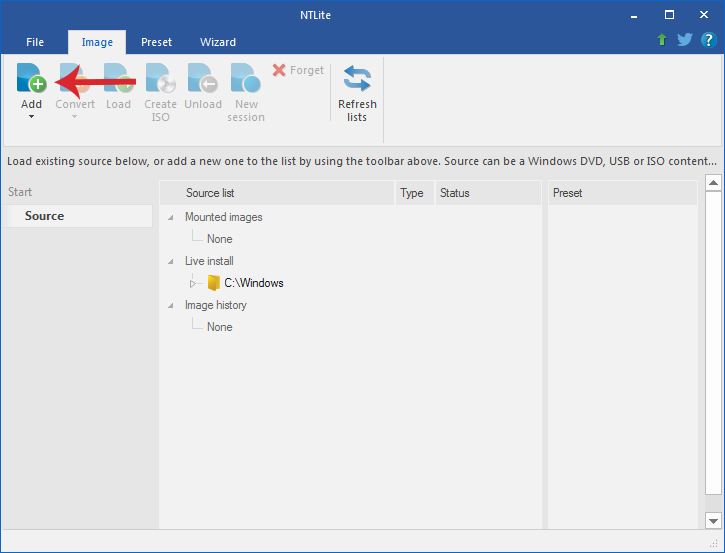Click the green update arrow icon
Screen dimensions: 725x553
pyautogui.click(x=662, y=40)
